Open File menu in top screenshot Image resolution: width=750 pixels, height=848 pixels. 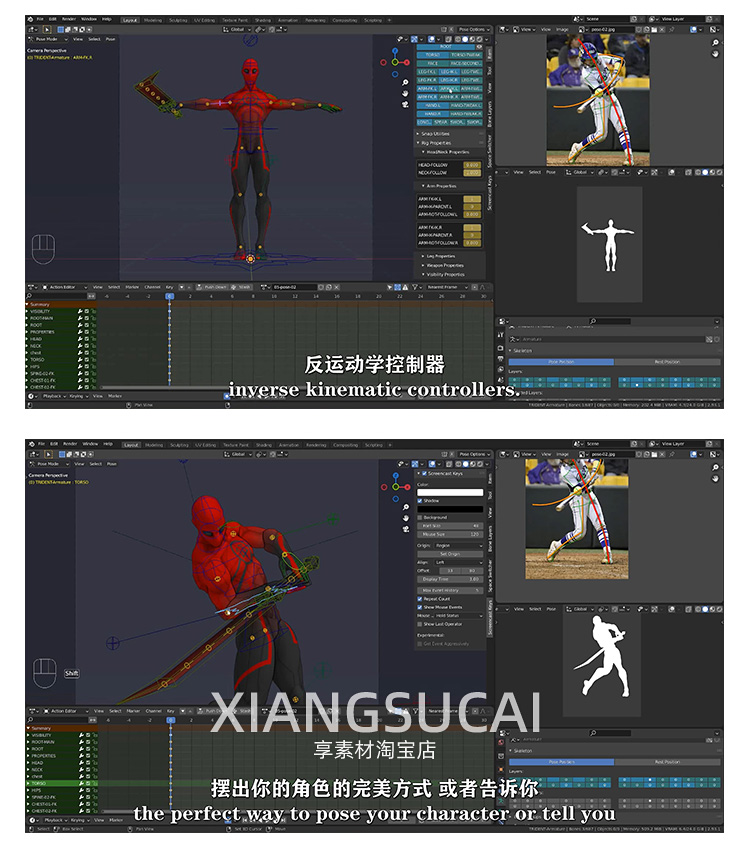point(40,19)
